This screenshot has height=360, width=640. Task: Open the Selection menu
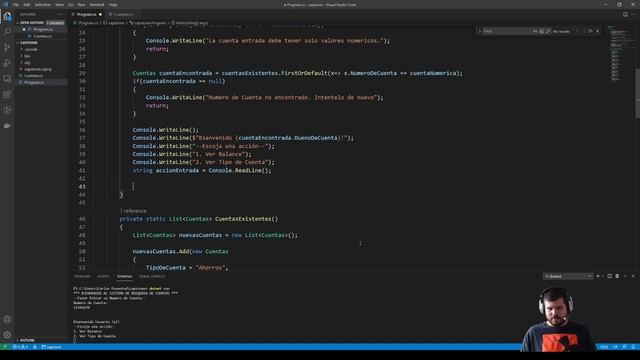[x=42, y=4]
